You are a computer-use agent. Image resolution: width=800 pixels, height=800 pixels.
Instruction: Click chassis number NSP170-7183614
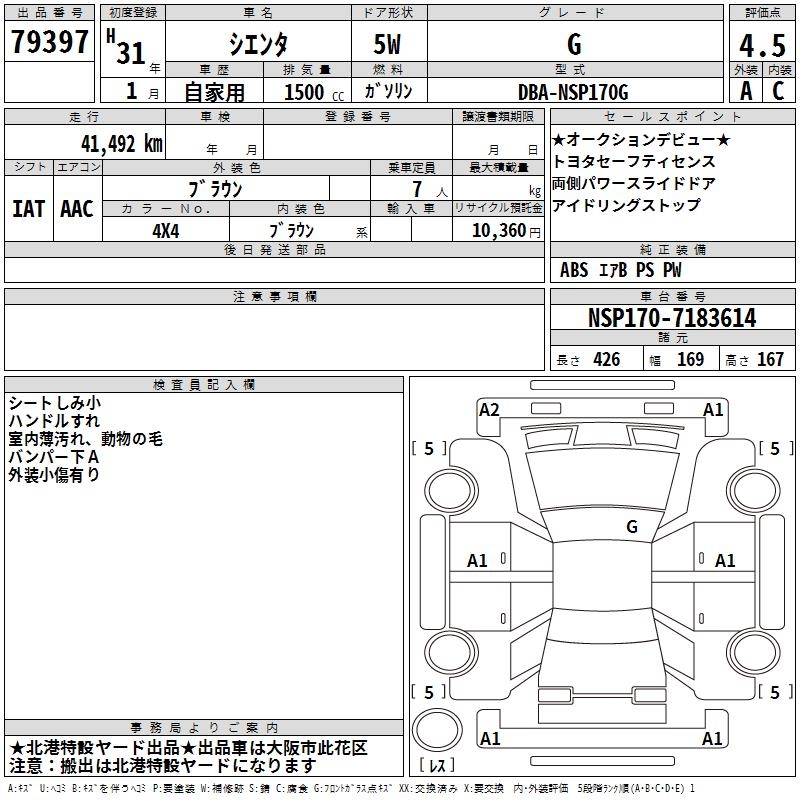point(671,319)
